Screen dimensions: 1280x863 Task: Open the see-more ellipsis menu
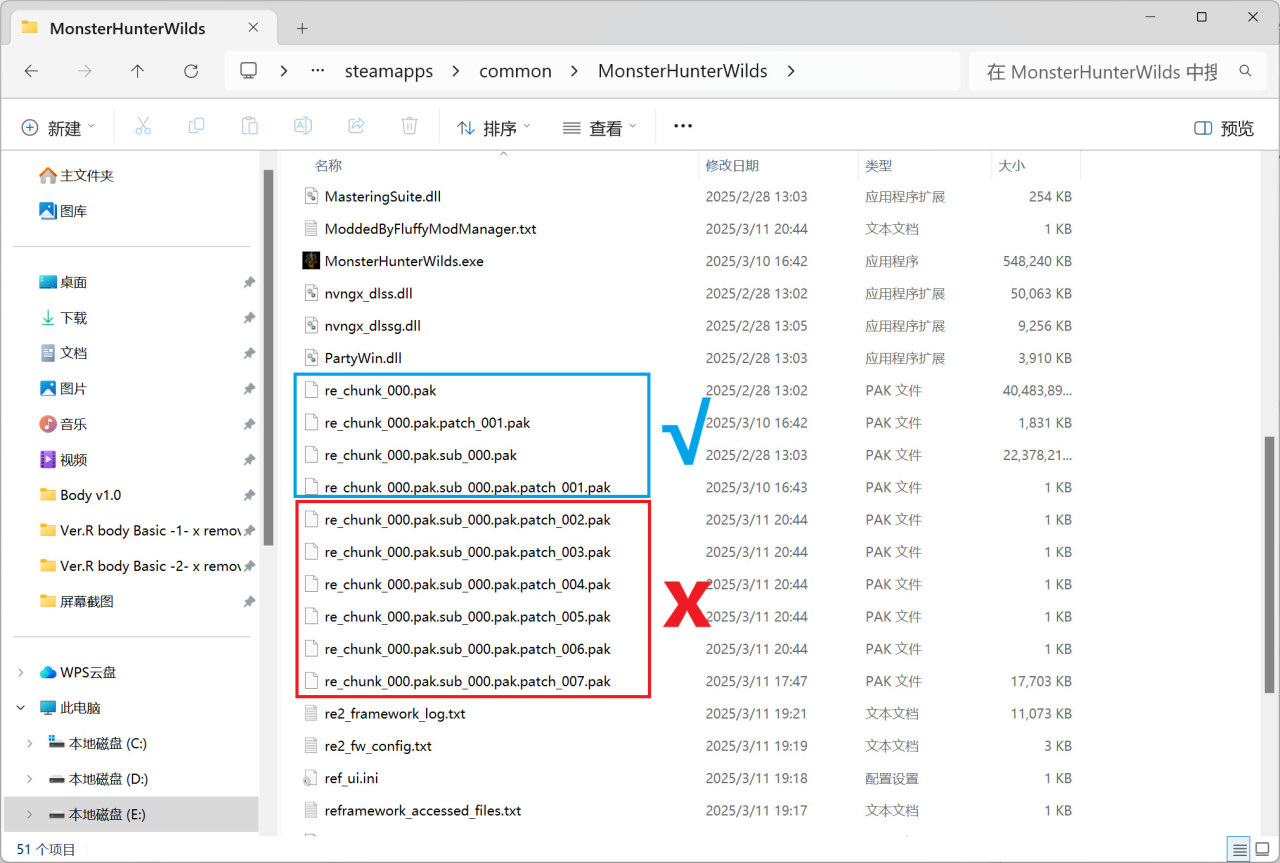[682, 127]
